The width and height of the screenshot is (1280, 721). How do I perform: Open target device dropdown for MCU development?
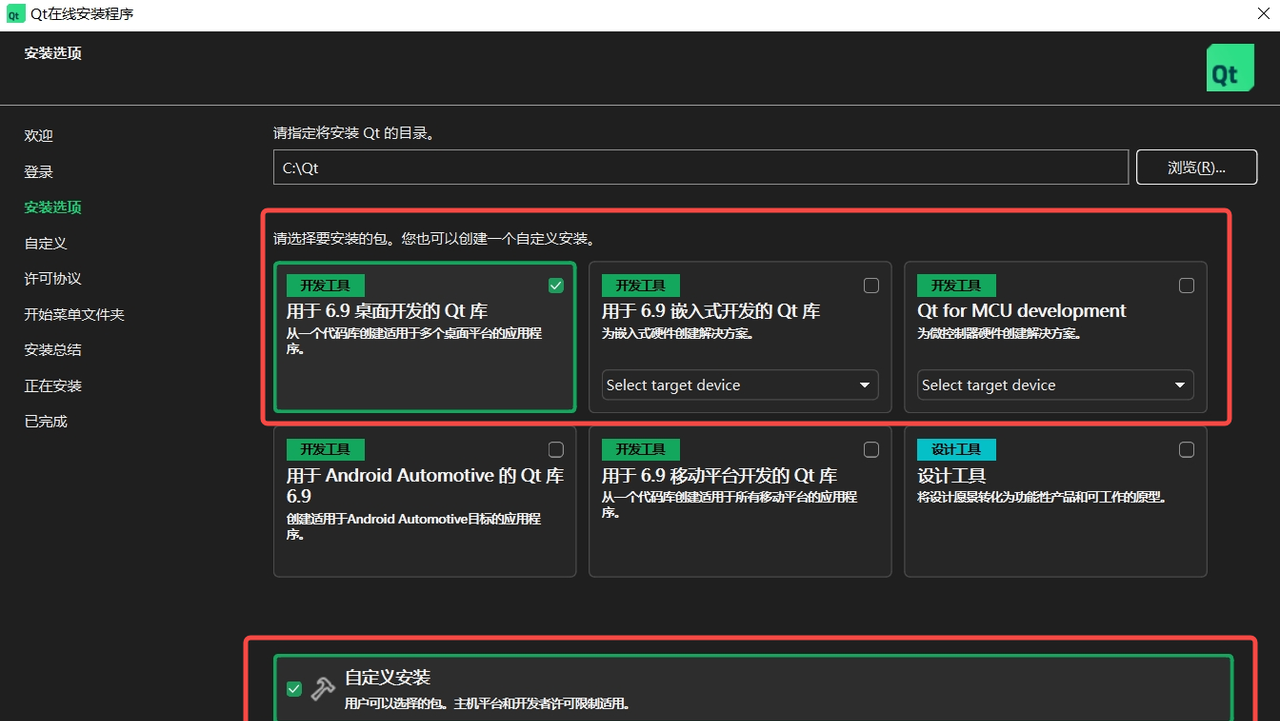[1055, 385]
